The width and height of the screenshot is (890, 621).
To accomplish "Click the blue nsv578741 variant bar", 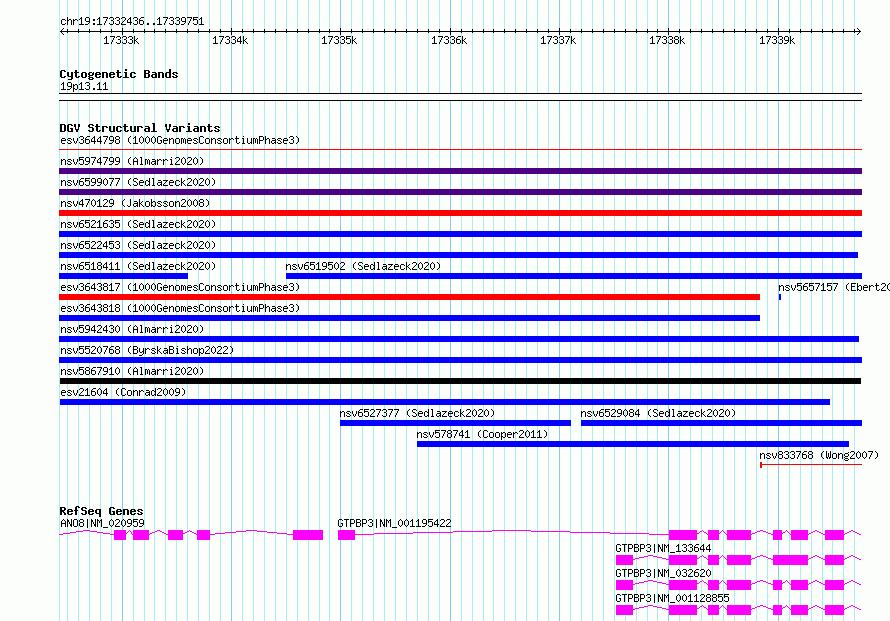I will (633, 444).
